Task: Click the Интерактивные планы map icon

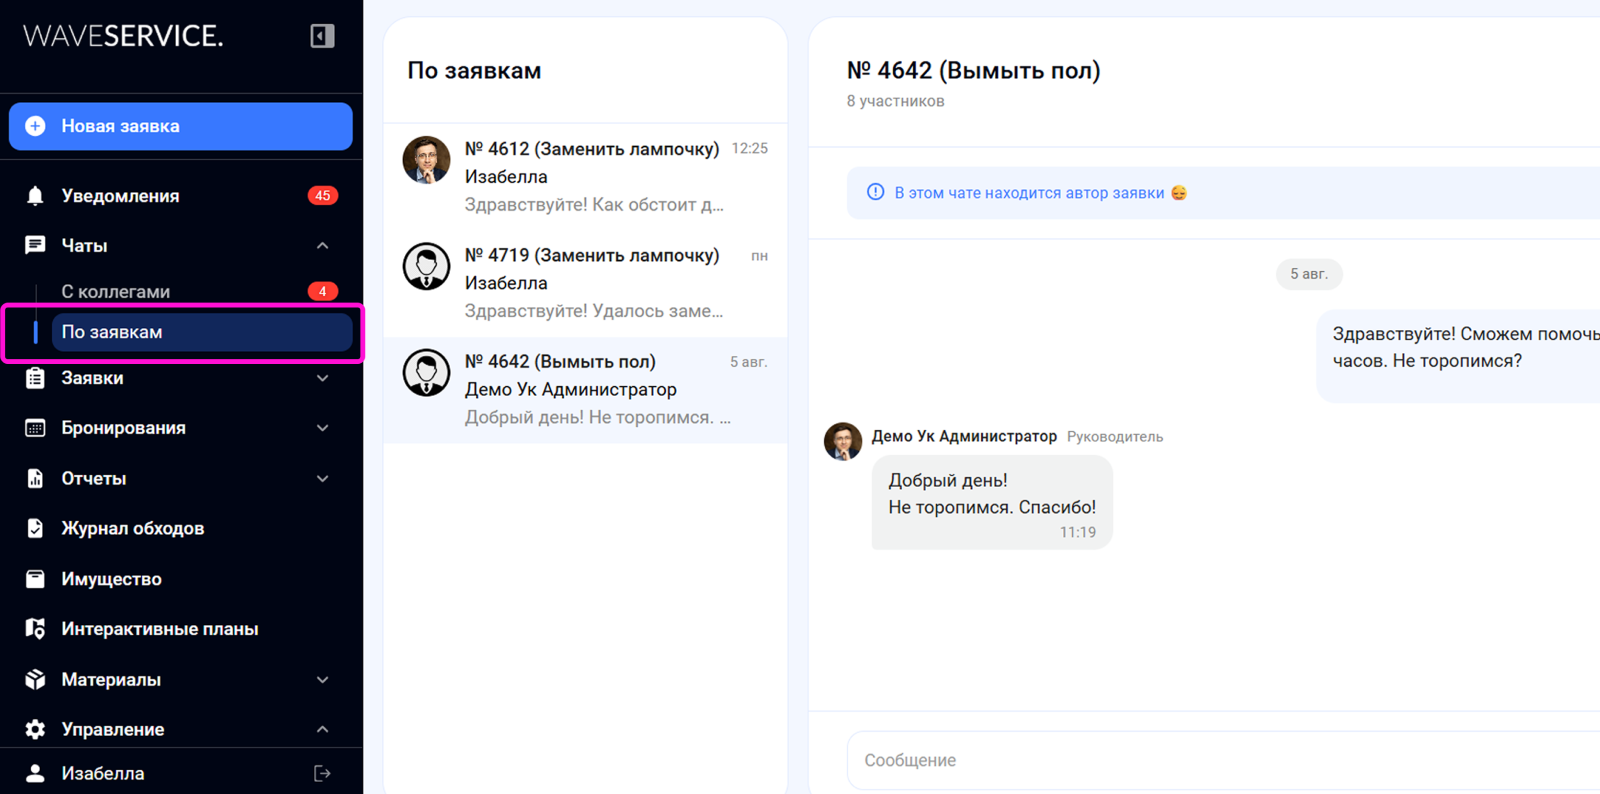Action: 35,629
